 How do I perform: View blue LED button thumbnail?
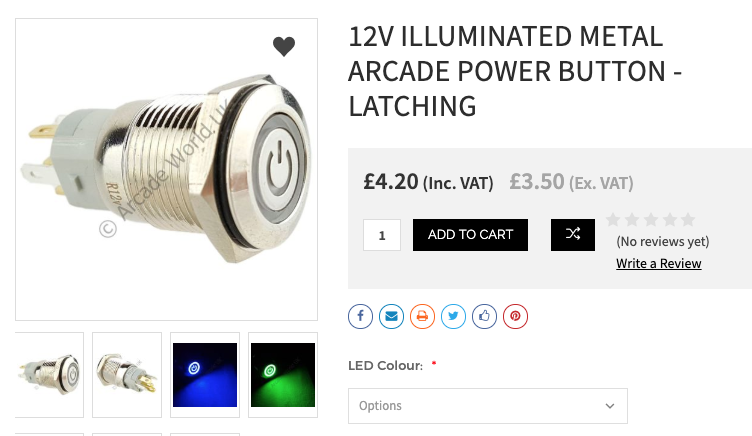point(205,375)
